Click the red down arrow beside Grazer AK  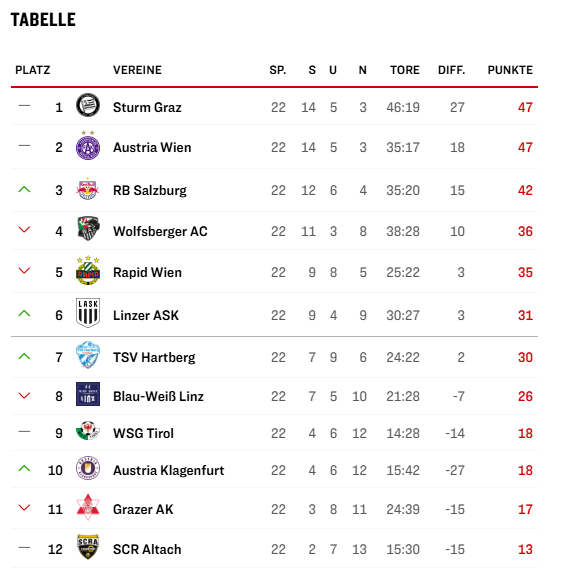(x=24, y=508)
